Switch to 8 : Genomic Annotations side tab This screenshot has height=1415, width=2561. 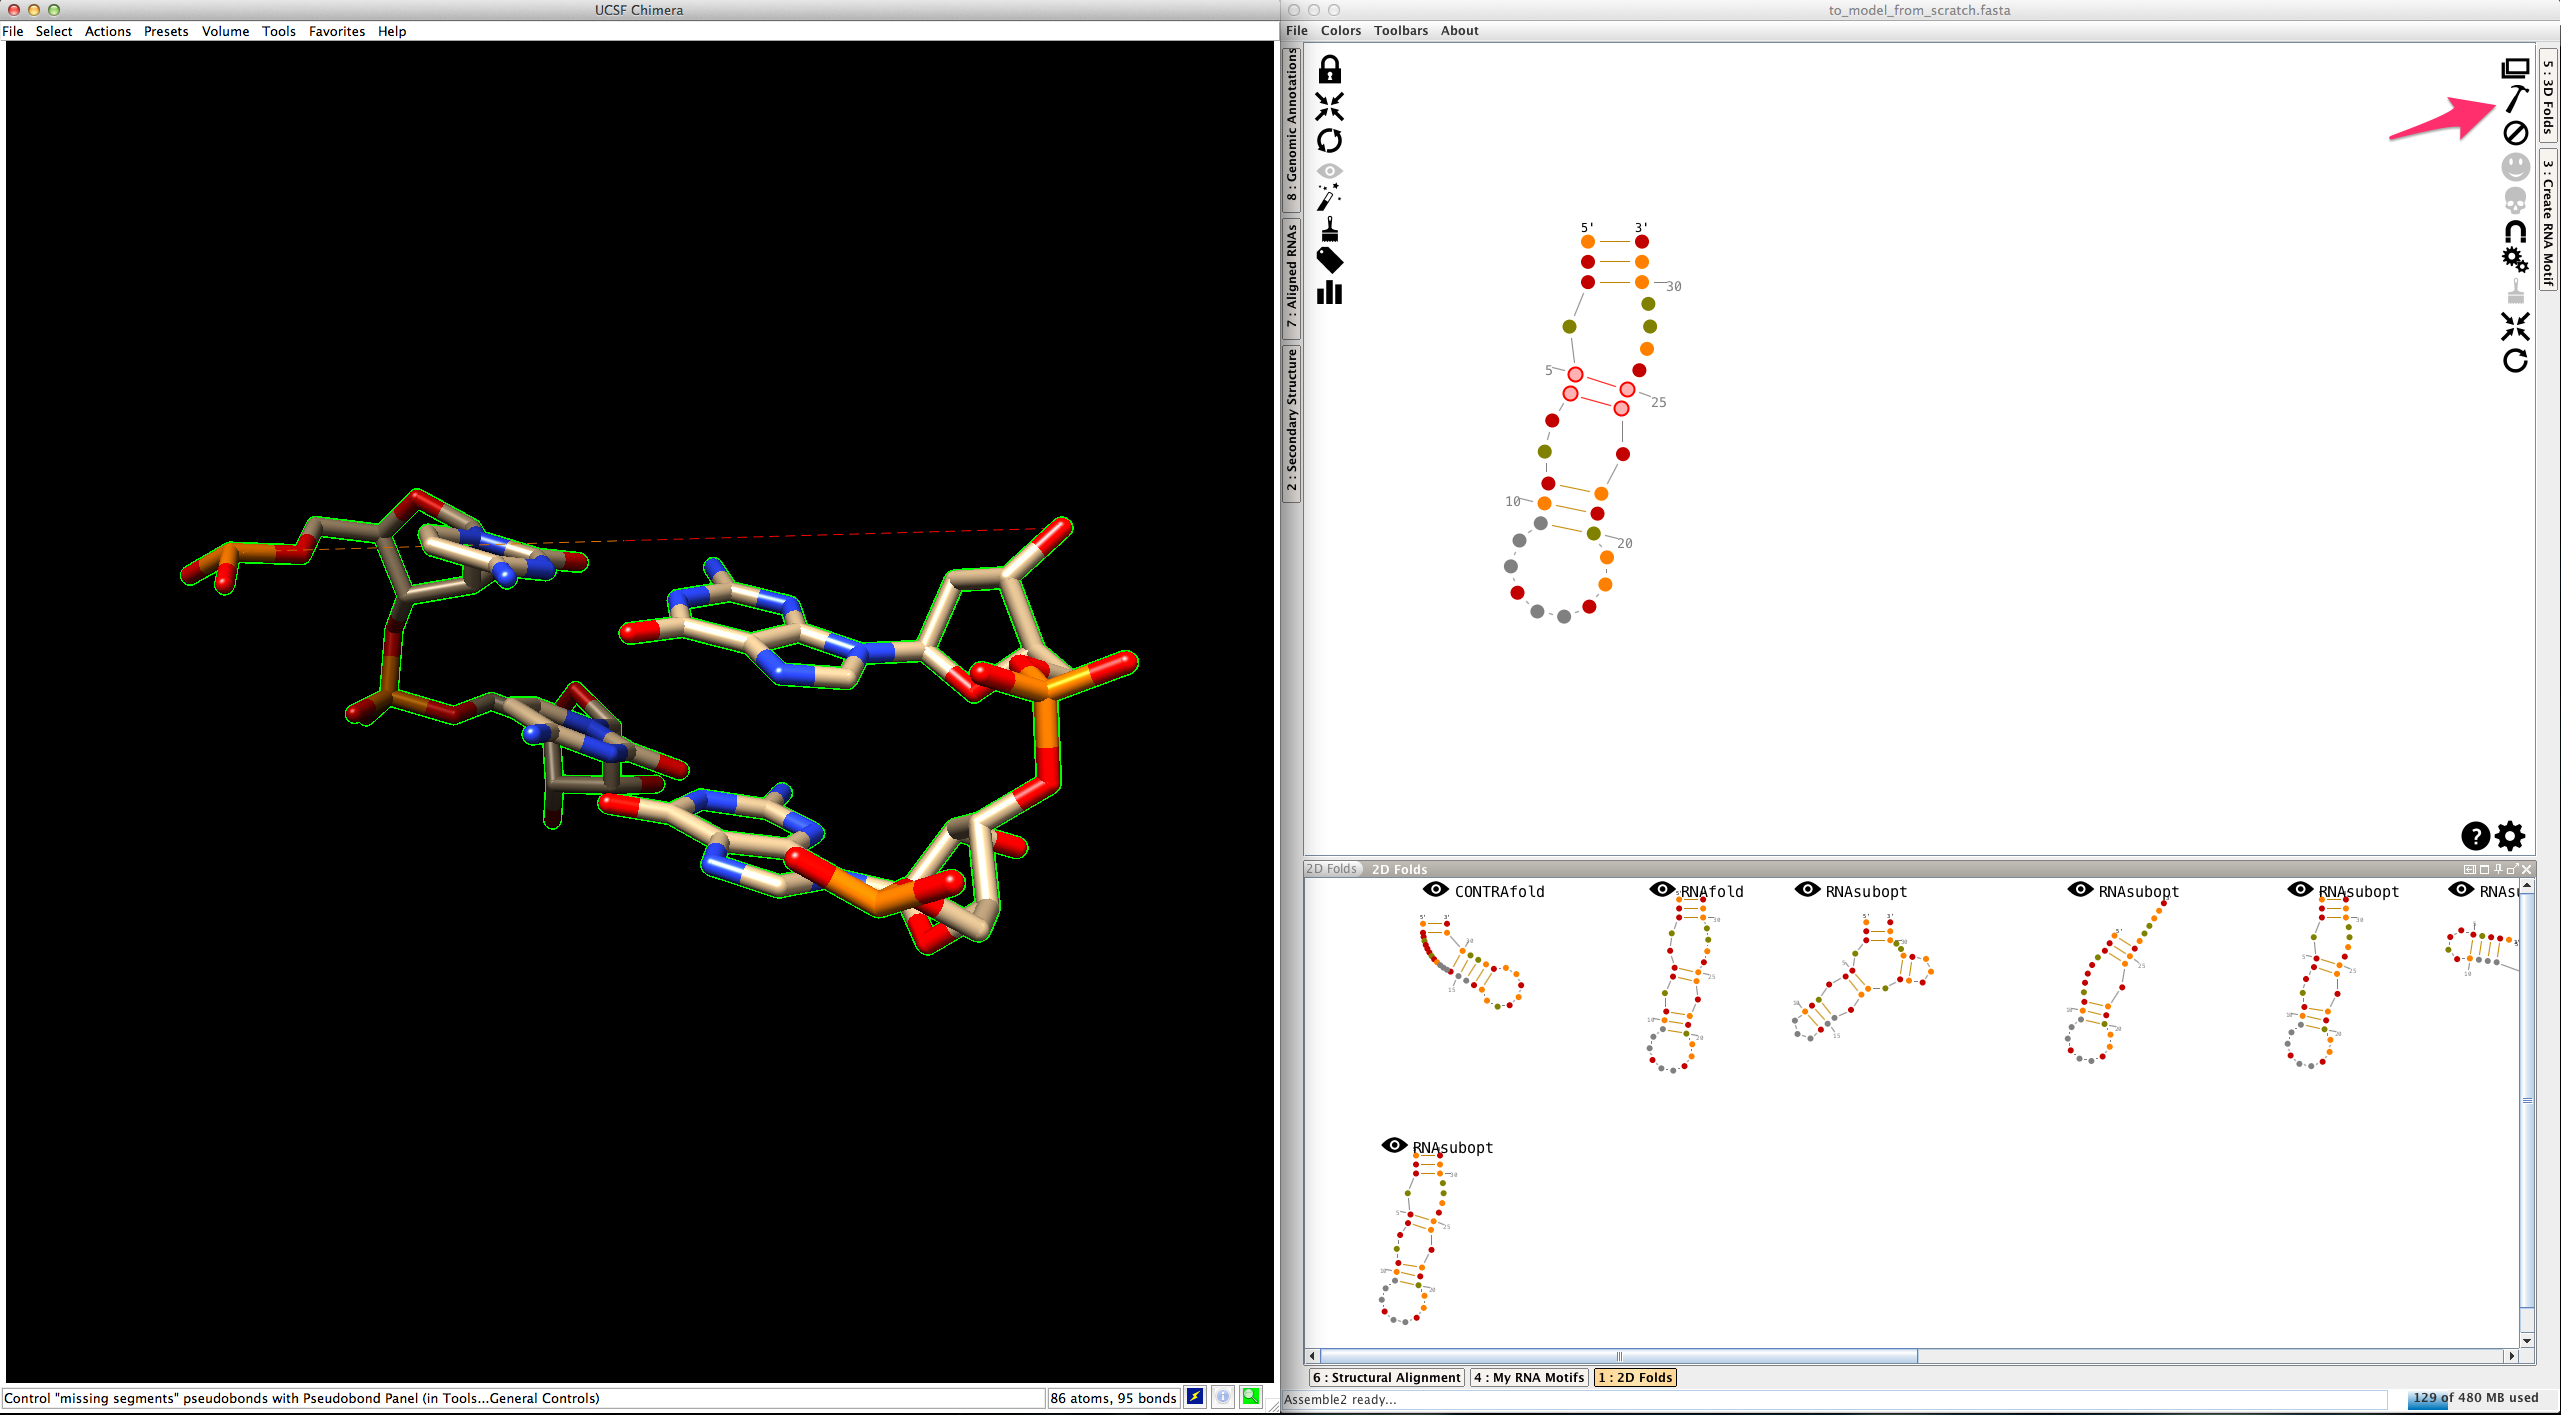1292,128
